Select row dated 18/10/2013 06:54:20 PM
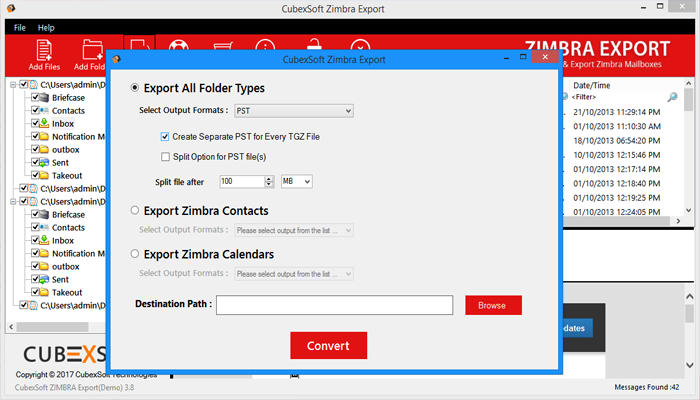 coord(617,141)
